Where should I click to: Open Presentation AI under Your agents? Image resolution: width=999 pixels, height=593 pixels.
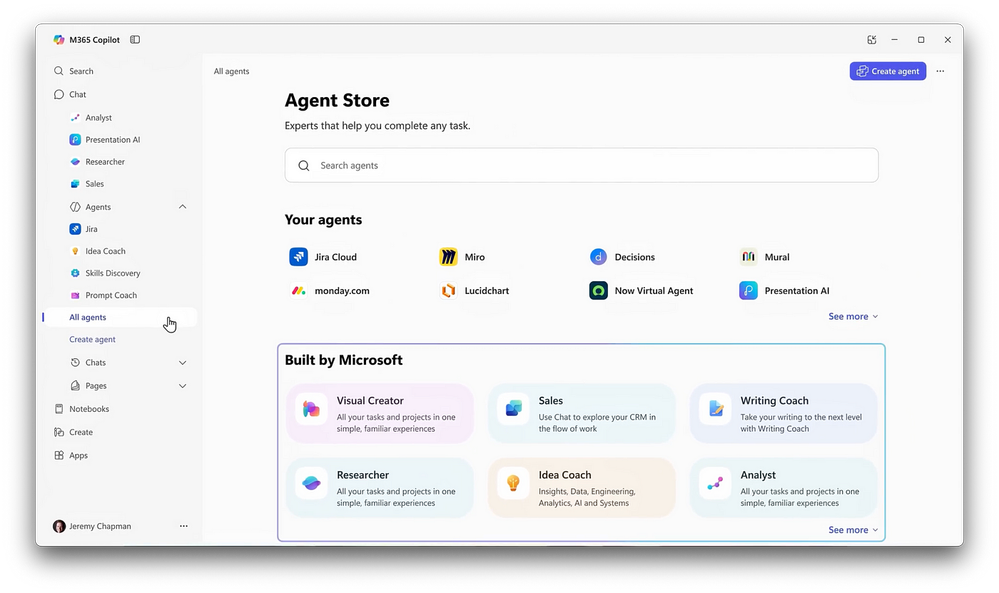coord(784,290)
